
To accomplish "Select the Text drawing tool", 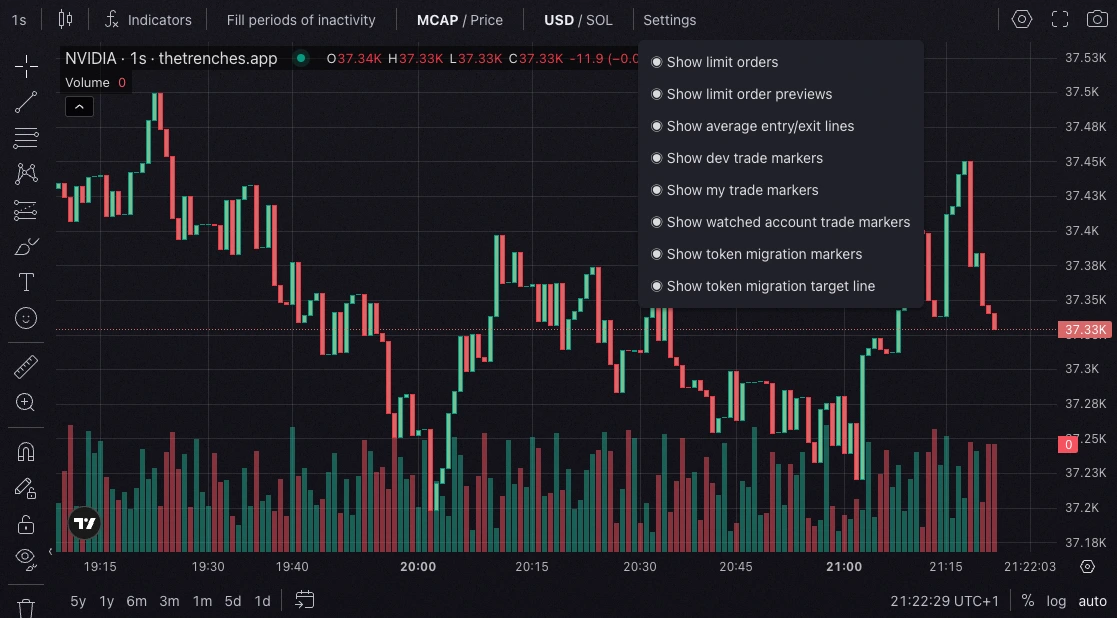I will (27, 282).
